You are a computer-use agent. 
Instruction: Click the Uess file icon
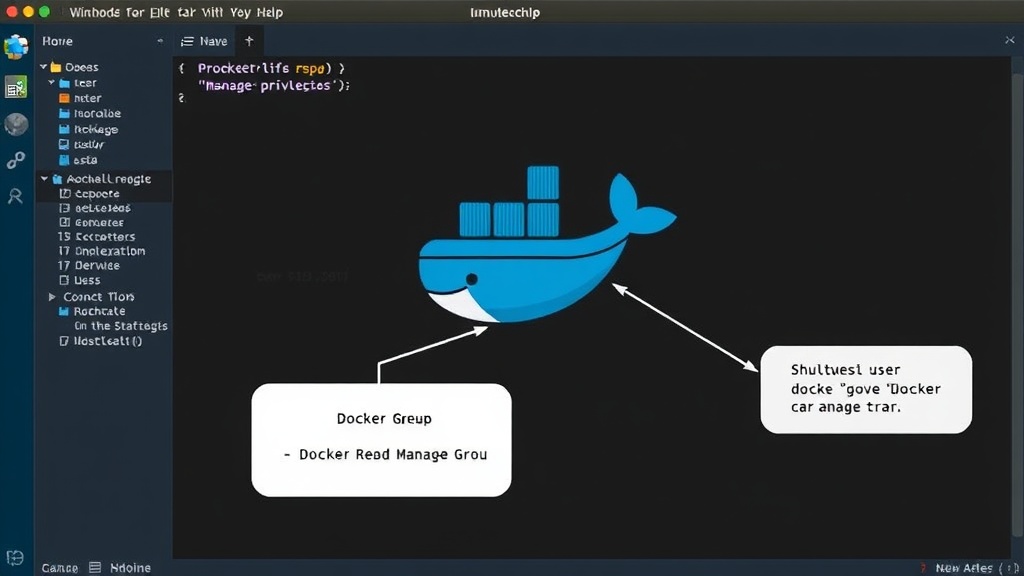click(64, 280)
